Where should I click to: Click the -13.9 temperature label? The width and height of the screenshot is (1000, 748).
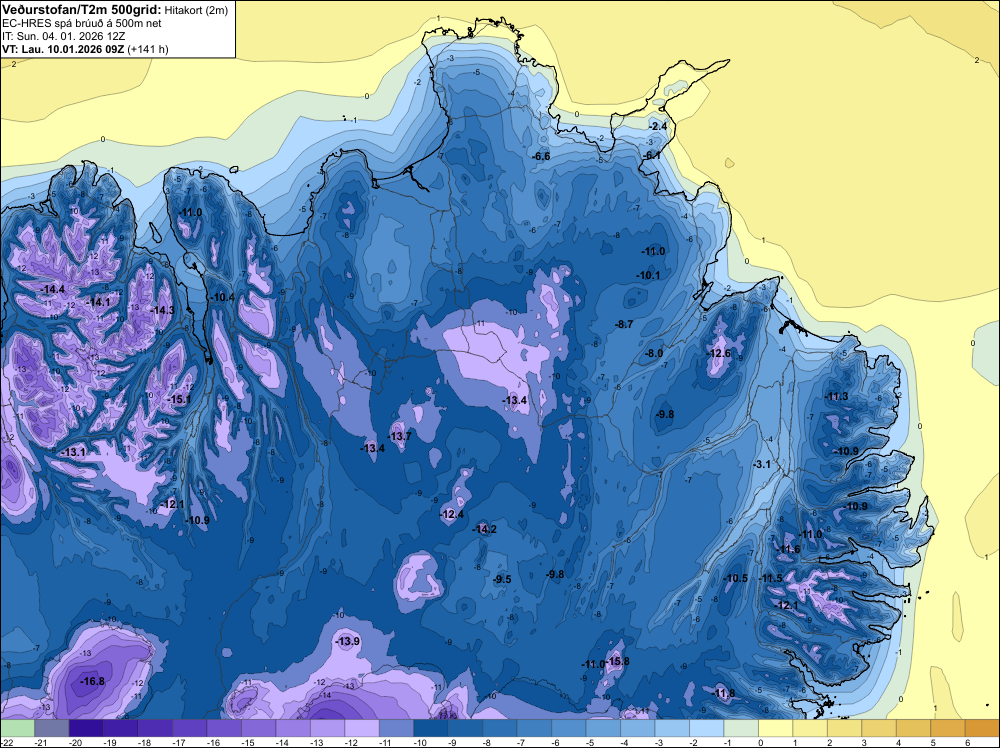pyautogui.click(x=348, y=641)
